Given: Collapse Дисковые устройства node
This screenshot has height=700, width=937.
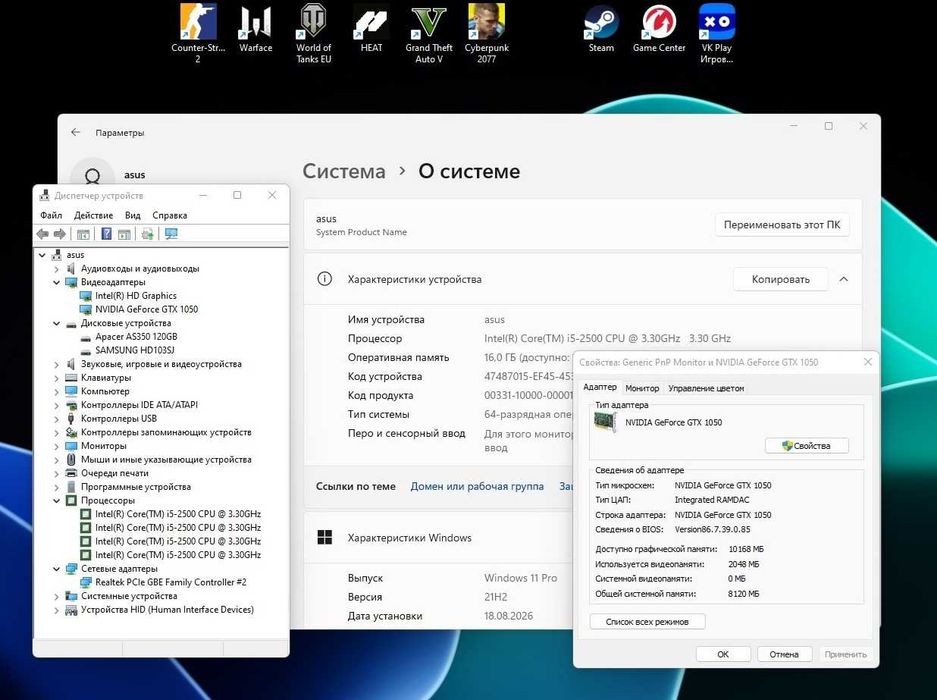Looking at the screenshot, I should (x=57, y=323).
